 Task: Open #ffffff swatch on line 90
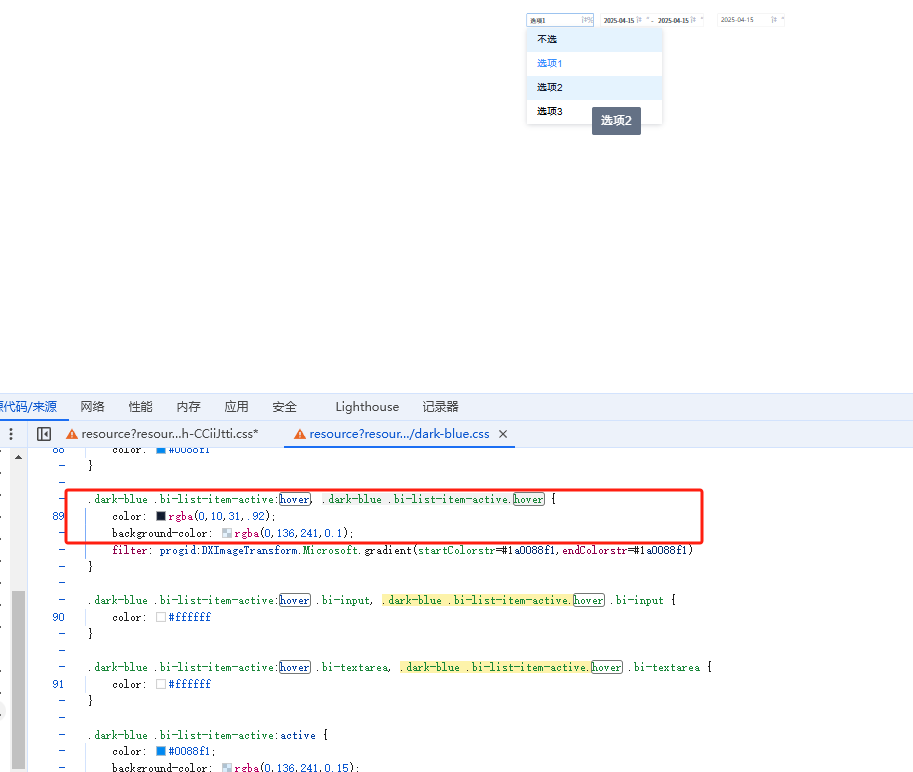161,617
